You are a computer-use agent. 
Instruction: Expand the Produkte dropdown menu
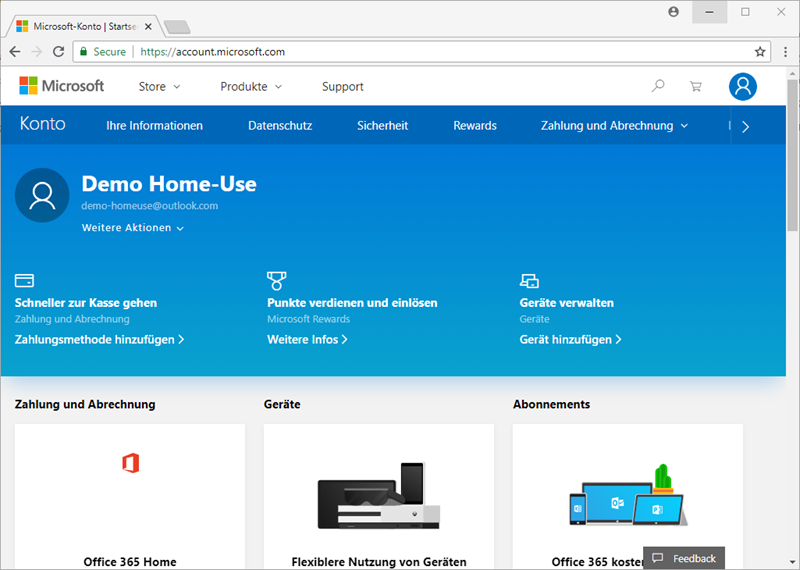tap(251, 87)
